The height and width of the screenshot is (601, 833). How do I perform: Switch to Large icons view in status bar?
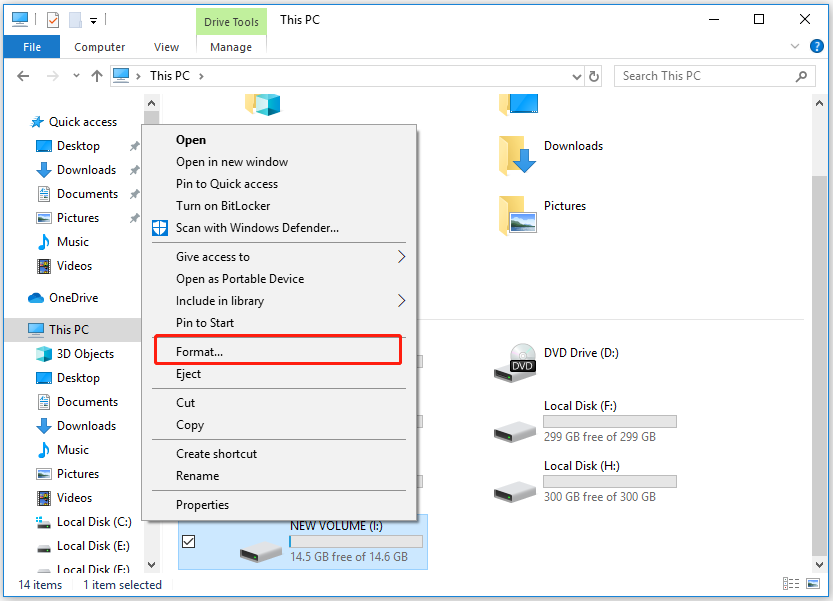tap(813, 584)
